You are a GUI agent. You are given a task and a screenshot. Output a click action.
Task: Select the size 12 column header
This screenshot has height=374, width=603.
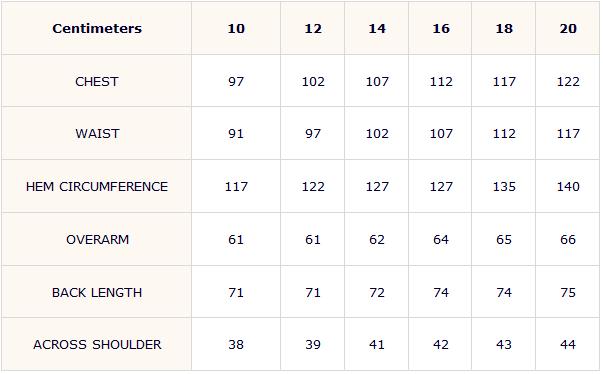coord(313,28)
